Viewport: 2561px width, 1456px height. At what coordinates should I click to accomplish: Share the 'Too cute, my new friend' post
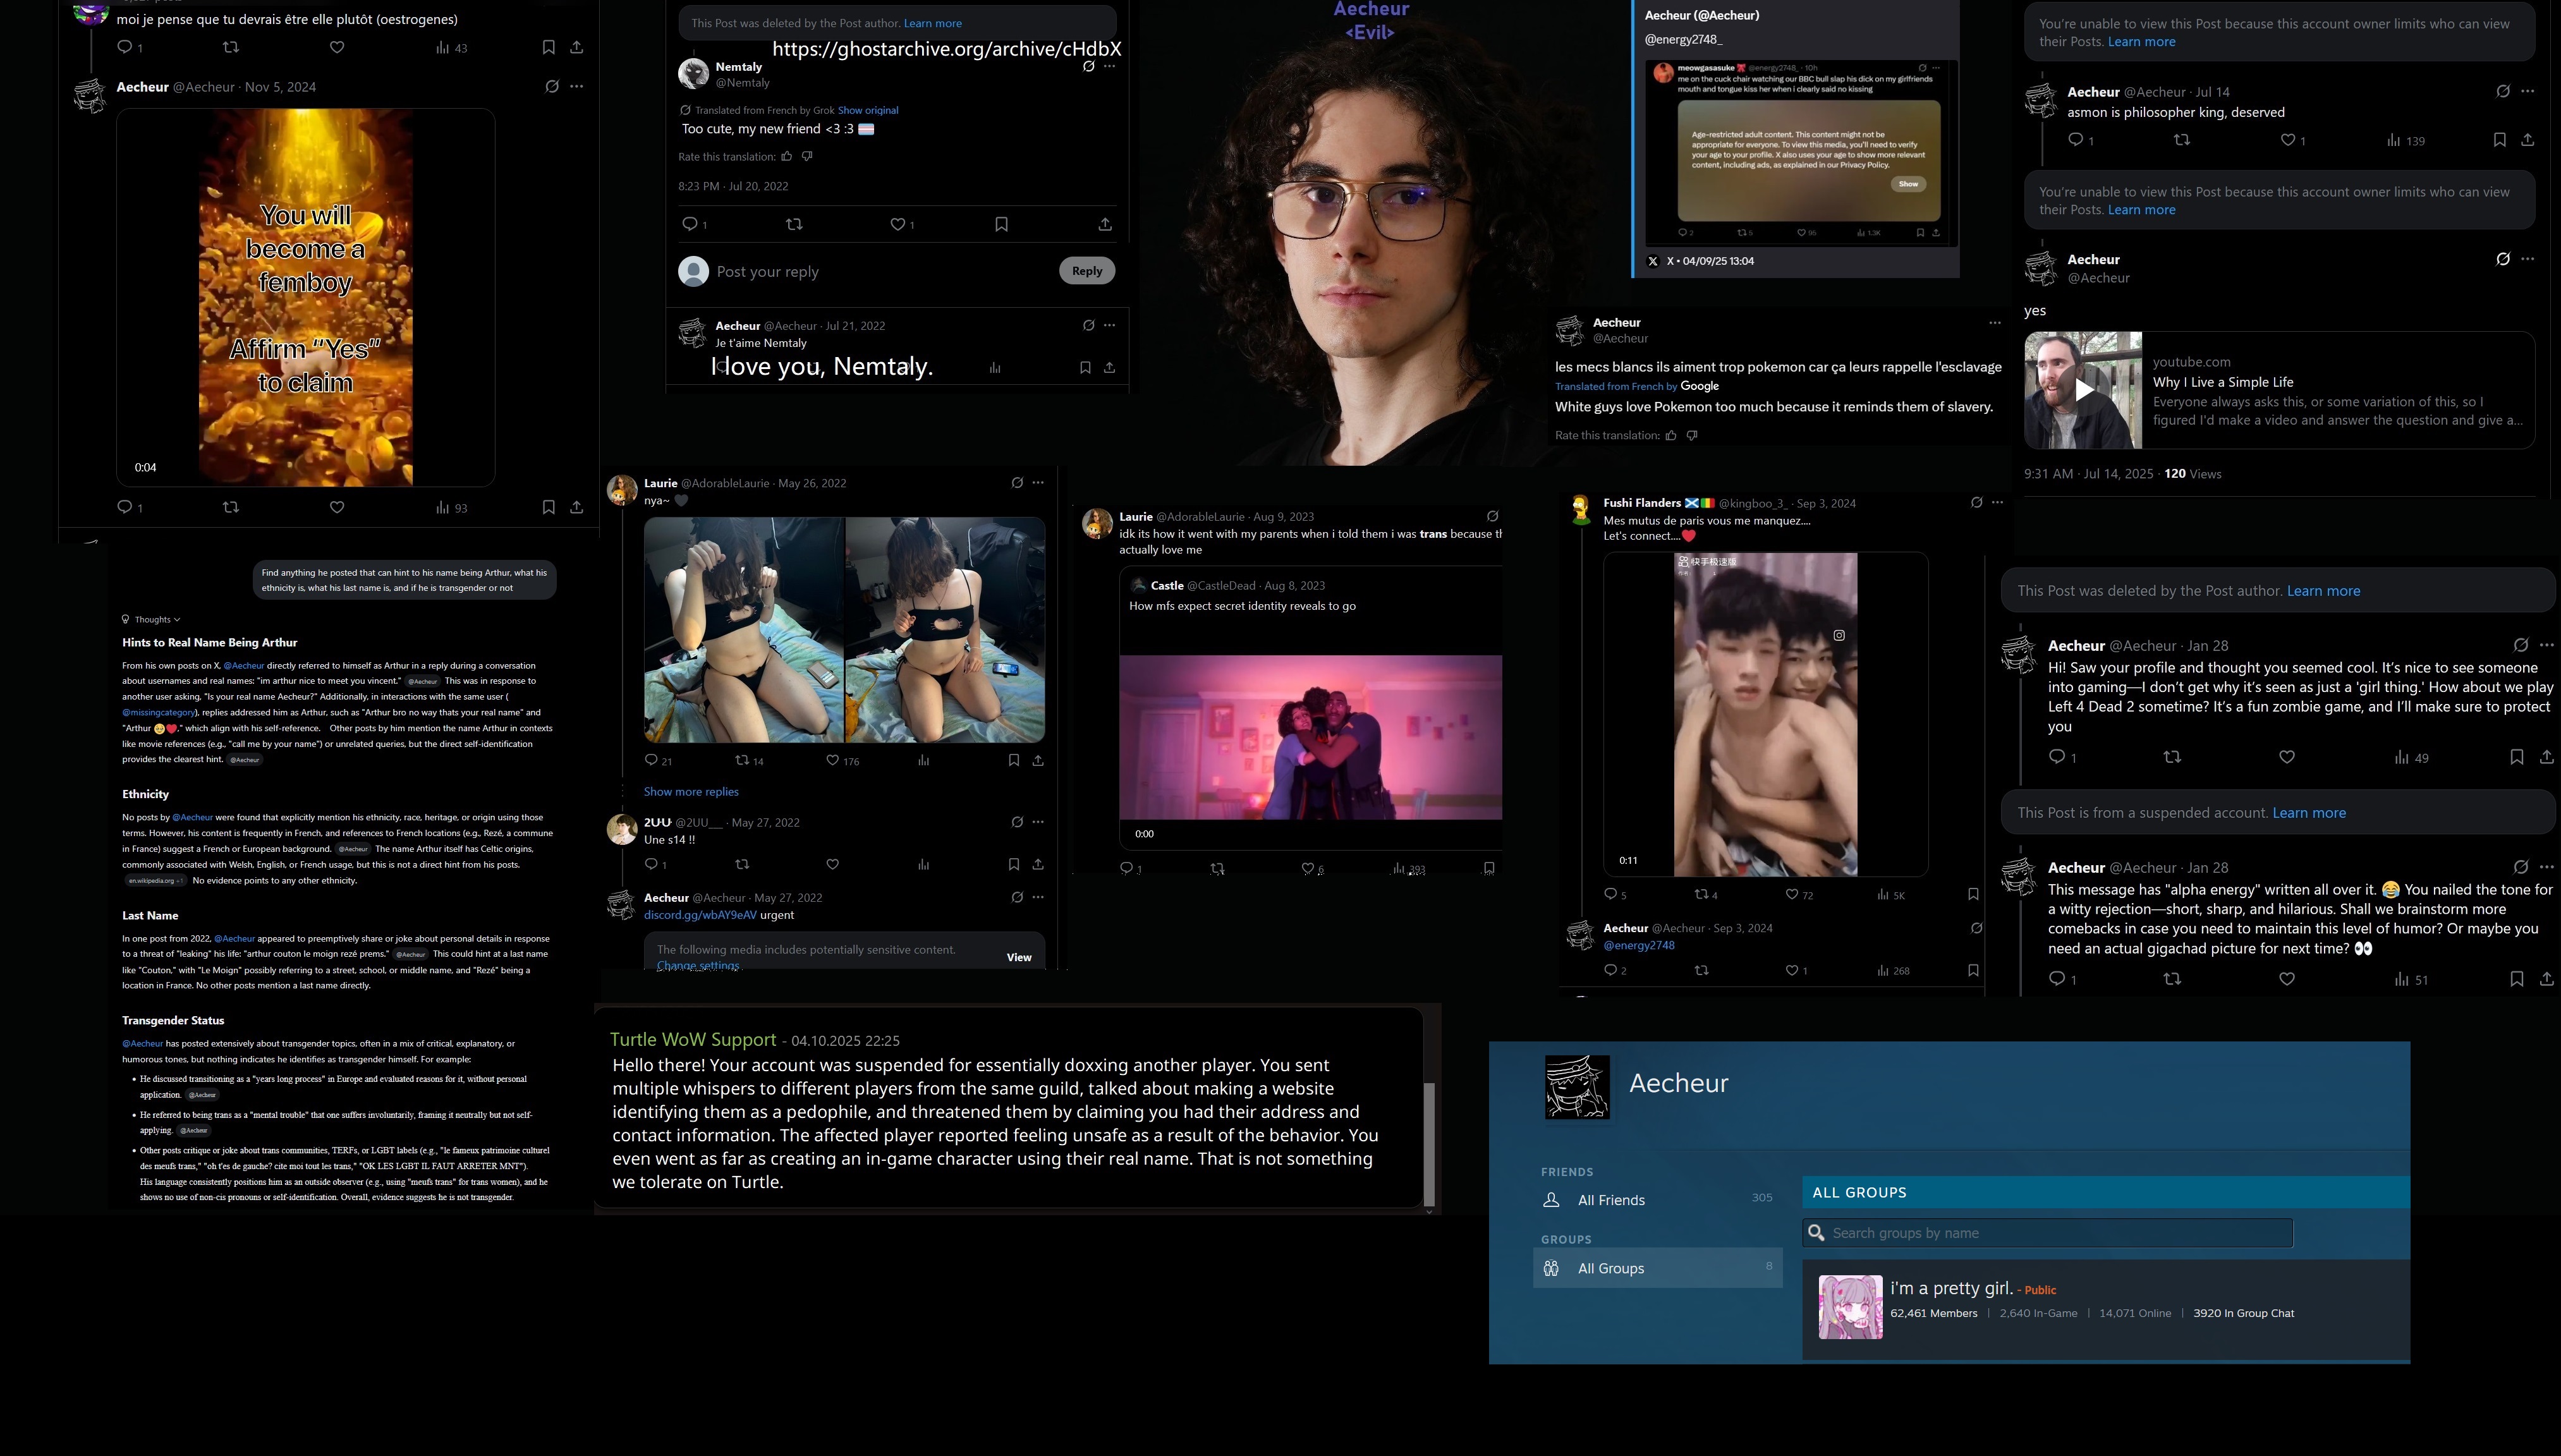tap(1104, 224)
